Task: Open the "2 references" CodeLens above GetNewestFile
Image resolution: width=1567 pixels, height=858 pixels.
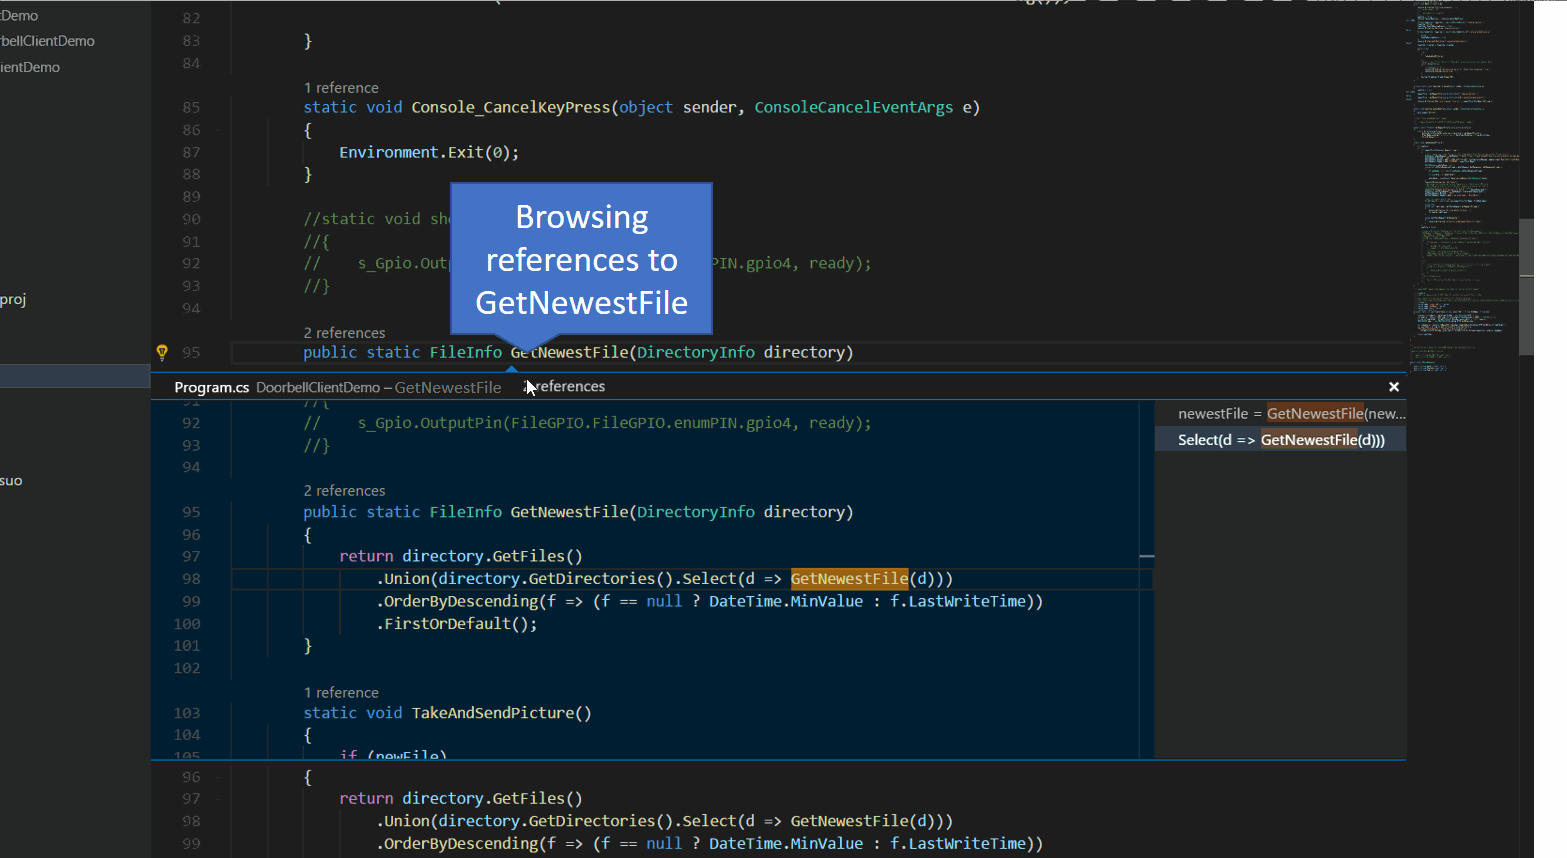Action: (344, 332)
